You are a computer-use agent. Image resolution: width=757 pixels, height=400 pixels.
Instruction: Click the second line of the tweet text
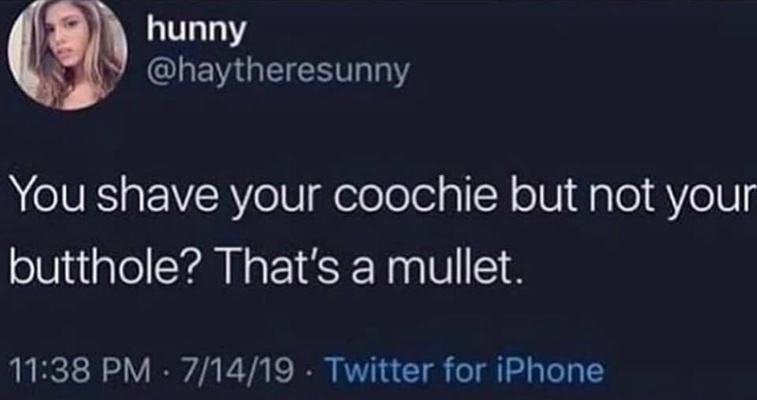click(x=266, y=267)
